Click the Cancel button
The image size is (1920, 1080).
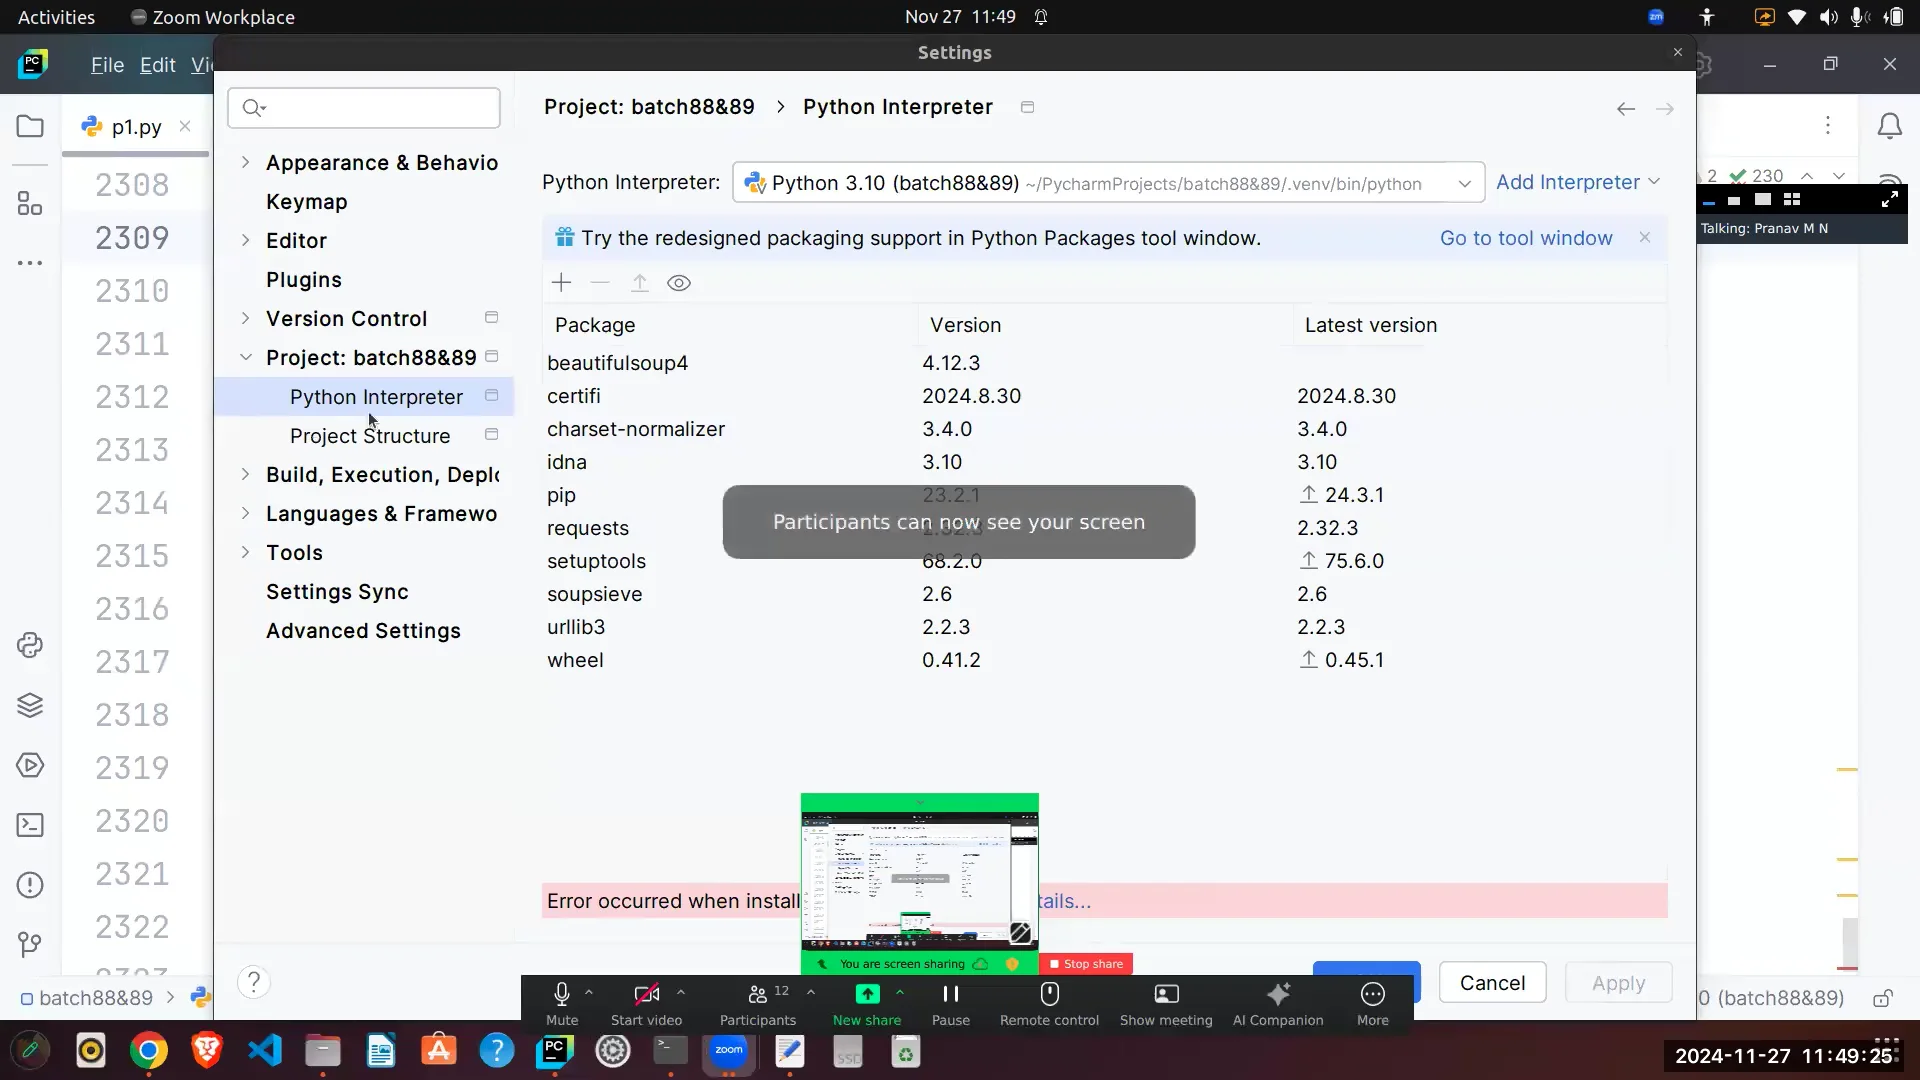tap(1492, 983)
